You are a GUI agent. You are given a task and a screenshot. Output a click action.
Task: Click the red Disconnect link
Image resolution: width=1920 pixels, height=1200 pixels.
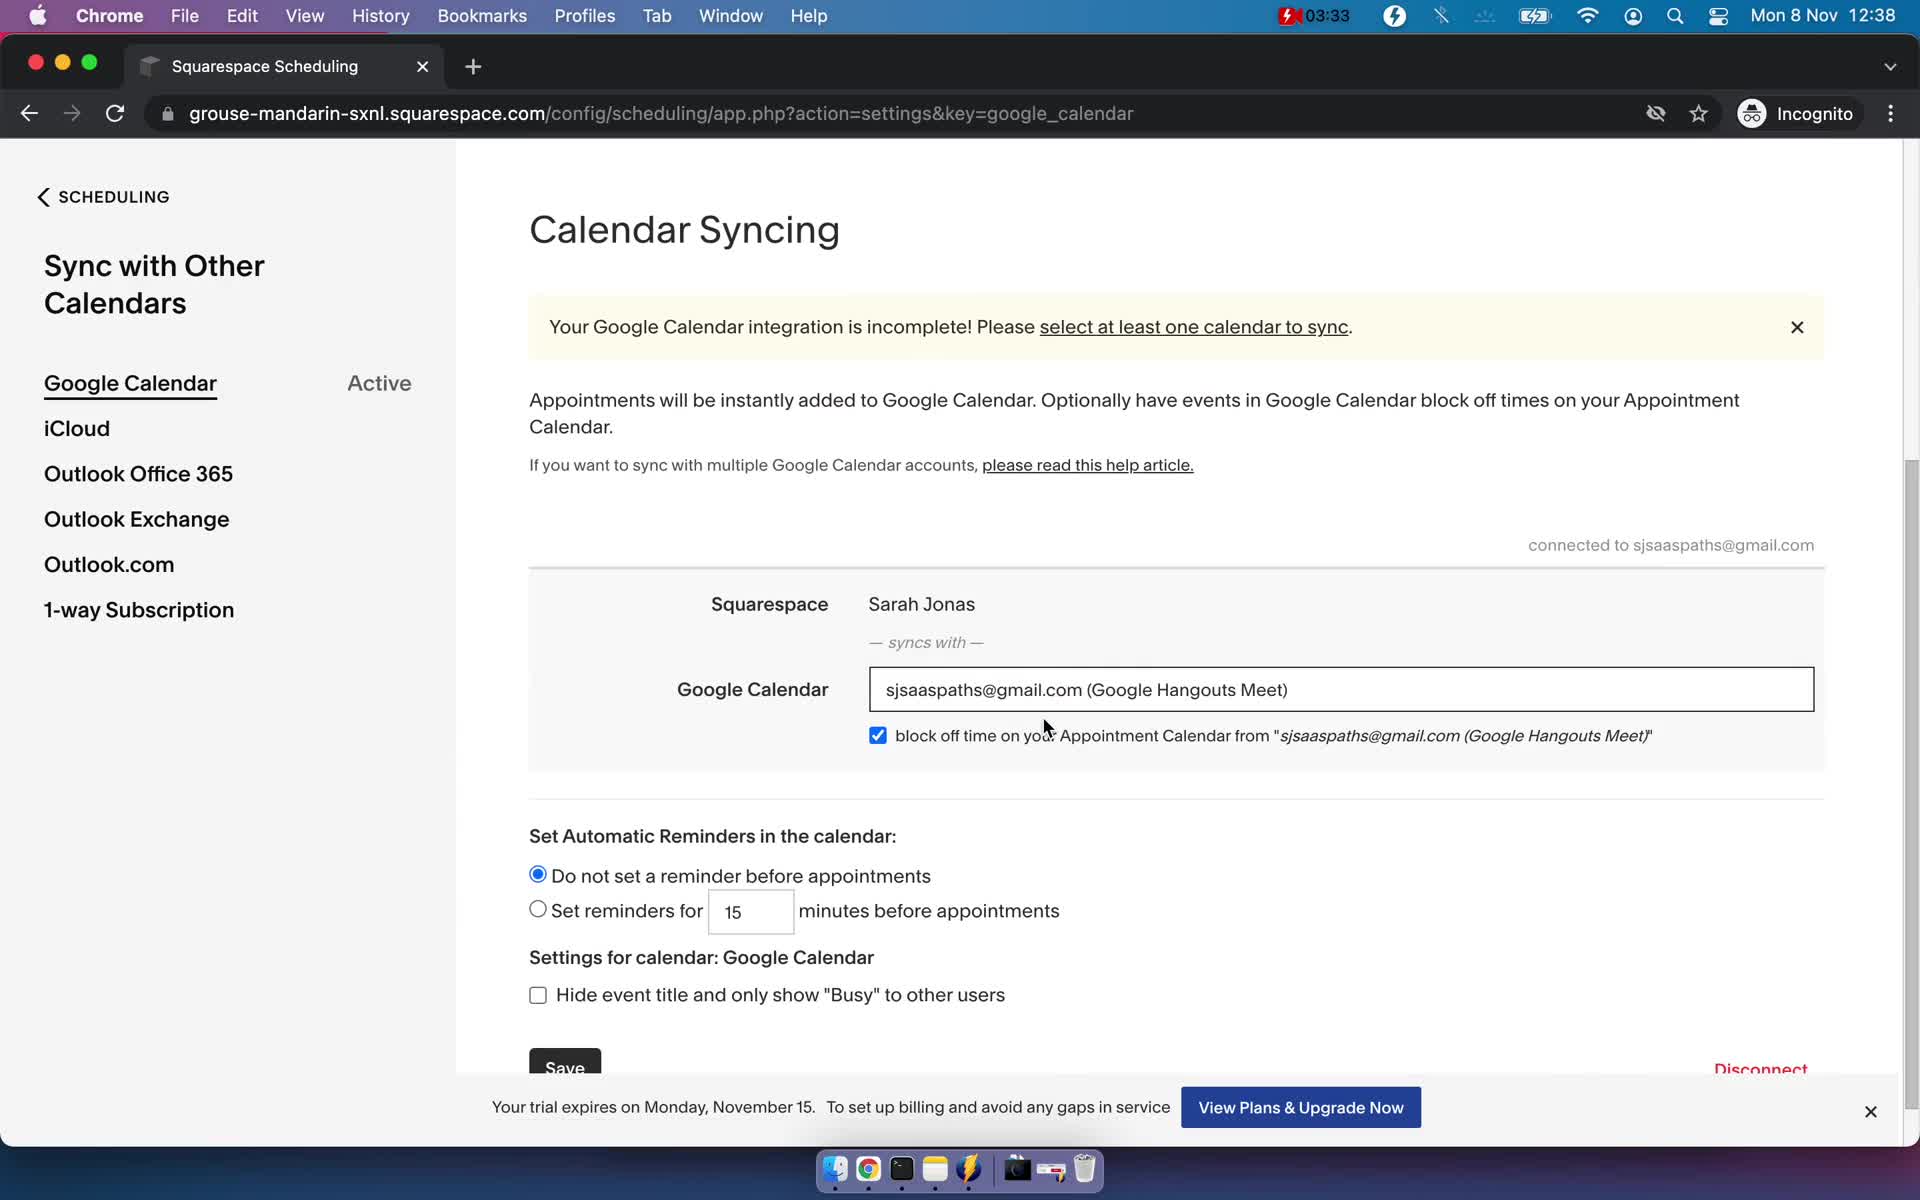coord(1761,1068)
